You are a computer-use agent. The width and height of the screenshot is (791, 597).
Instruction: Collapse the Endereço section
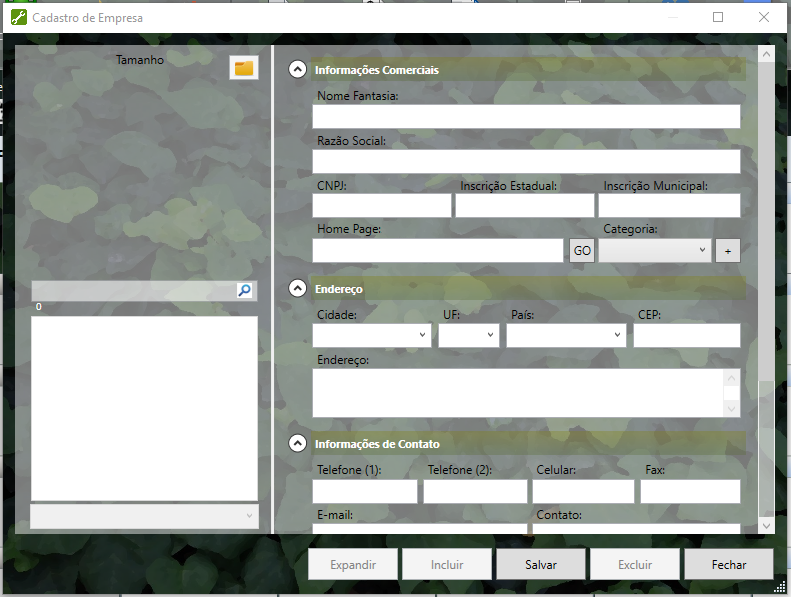tap(297, 288)
